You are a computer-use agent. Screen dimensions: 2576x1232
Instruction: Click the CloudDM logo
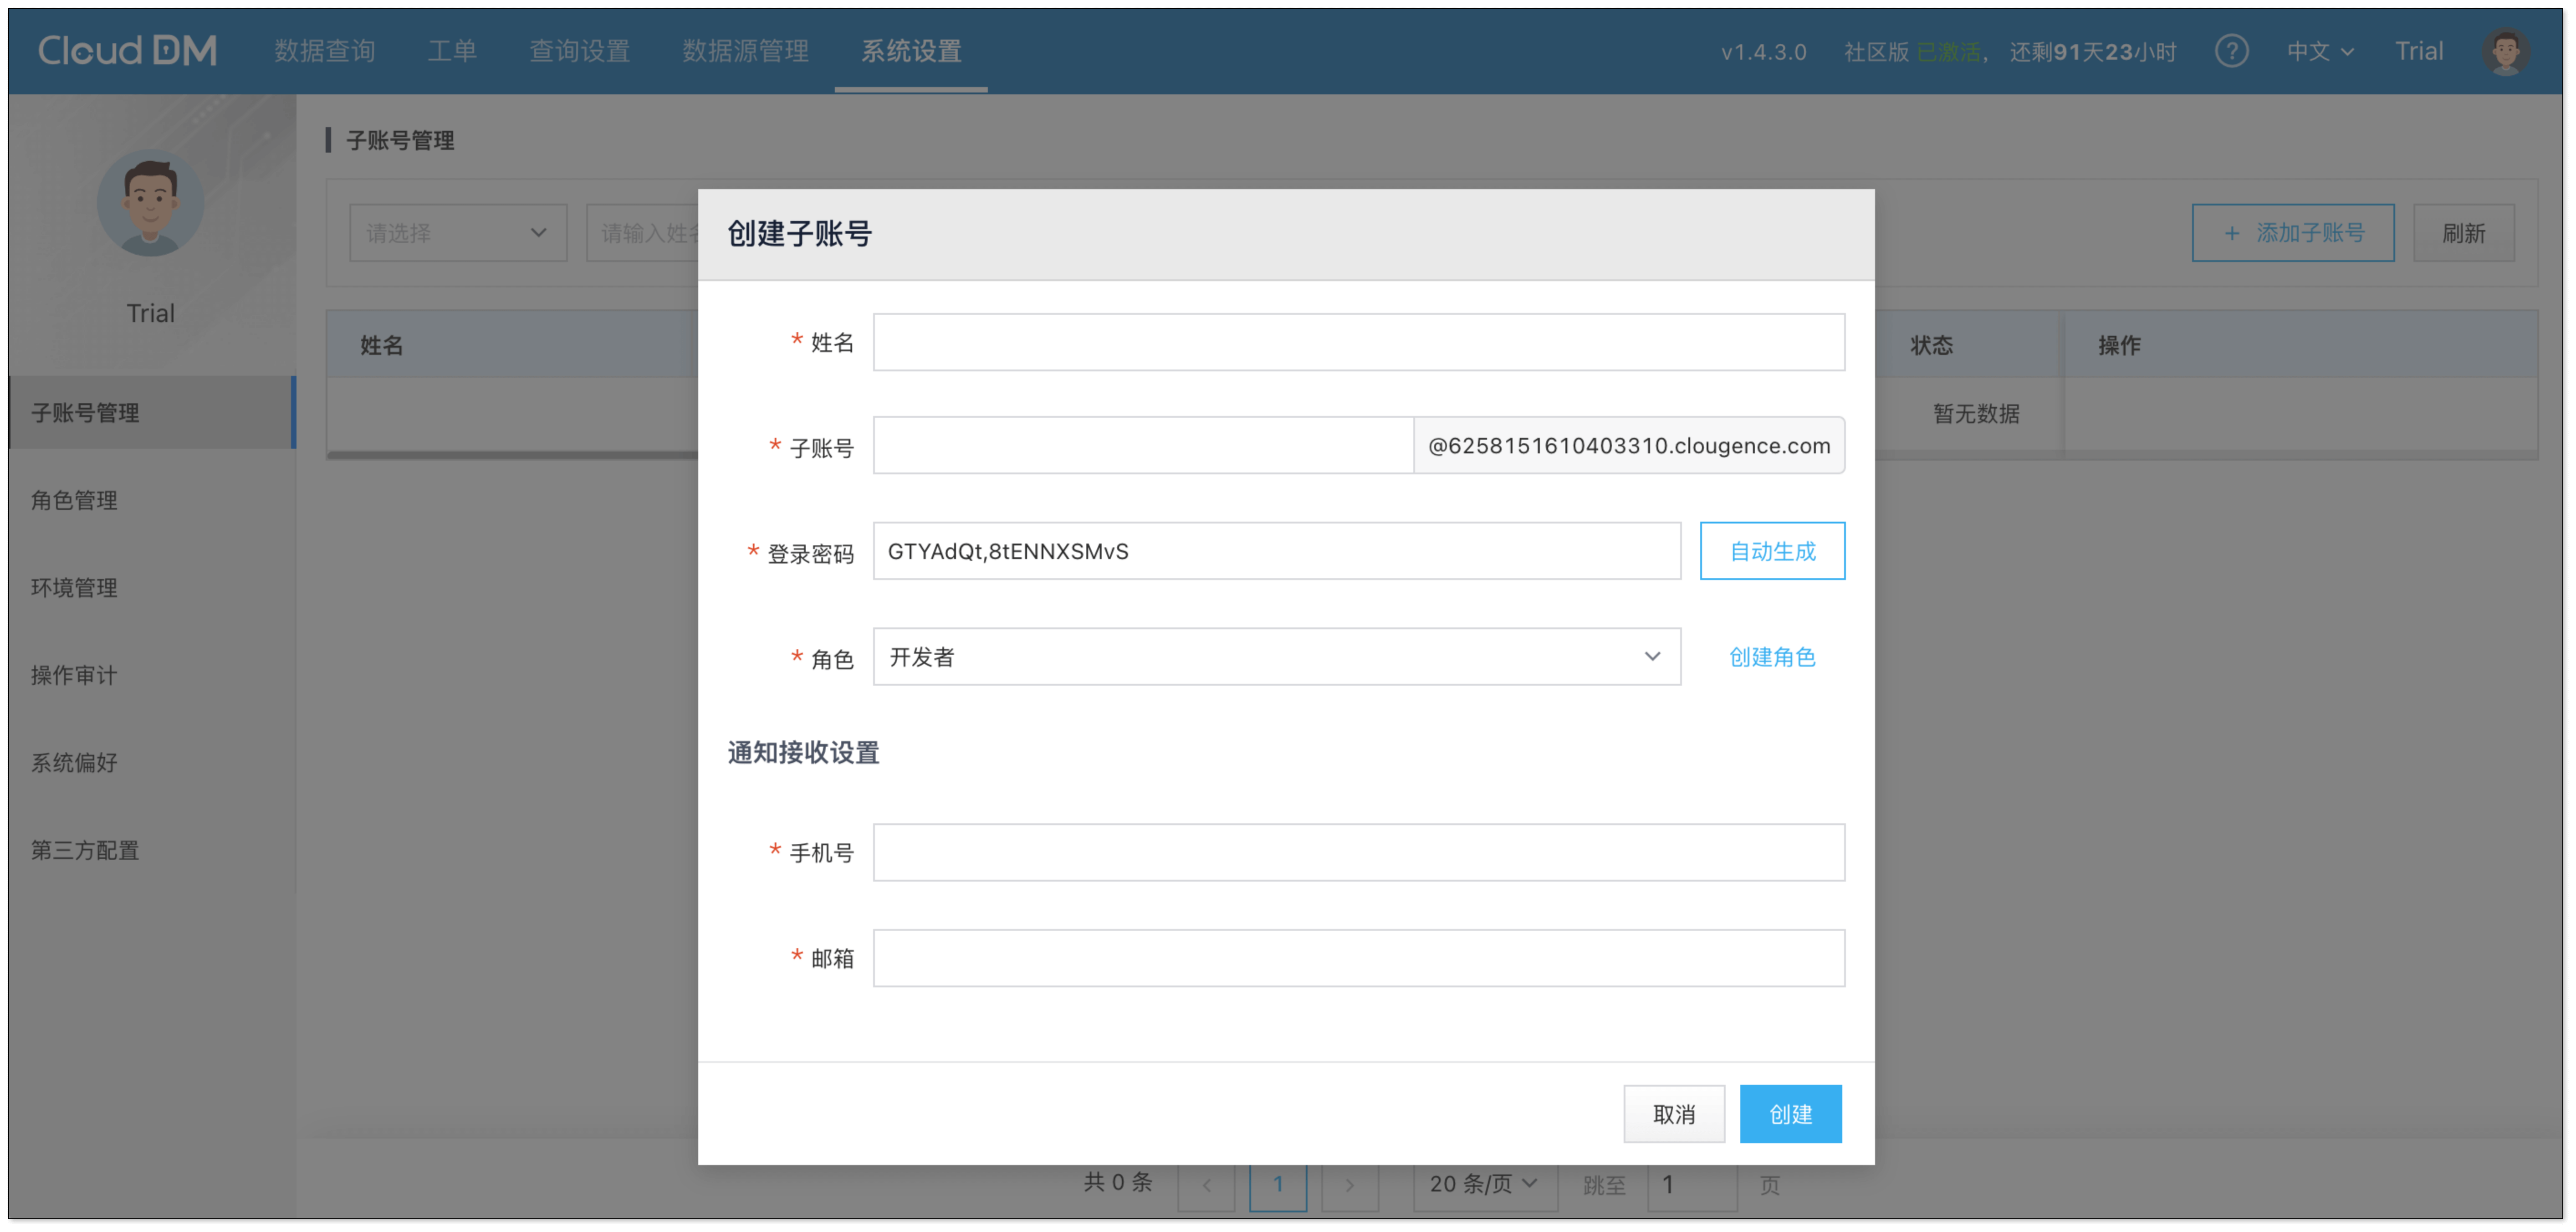127,51
